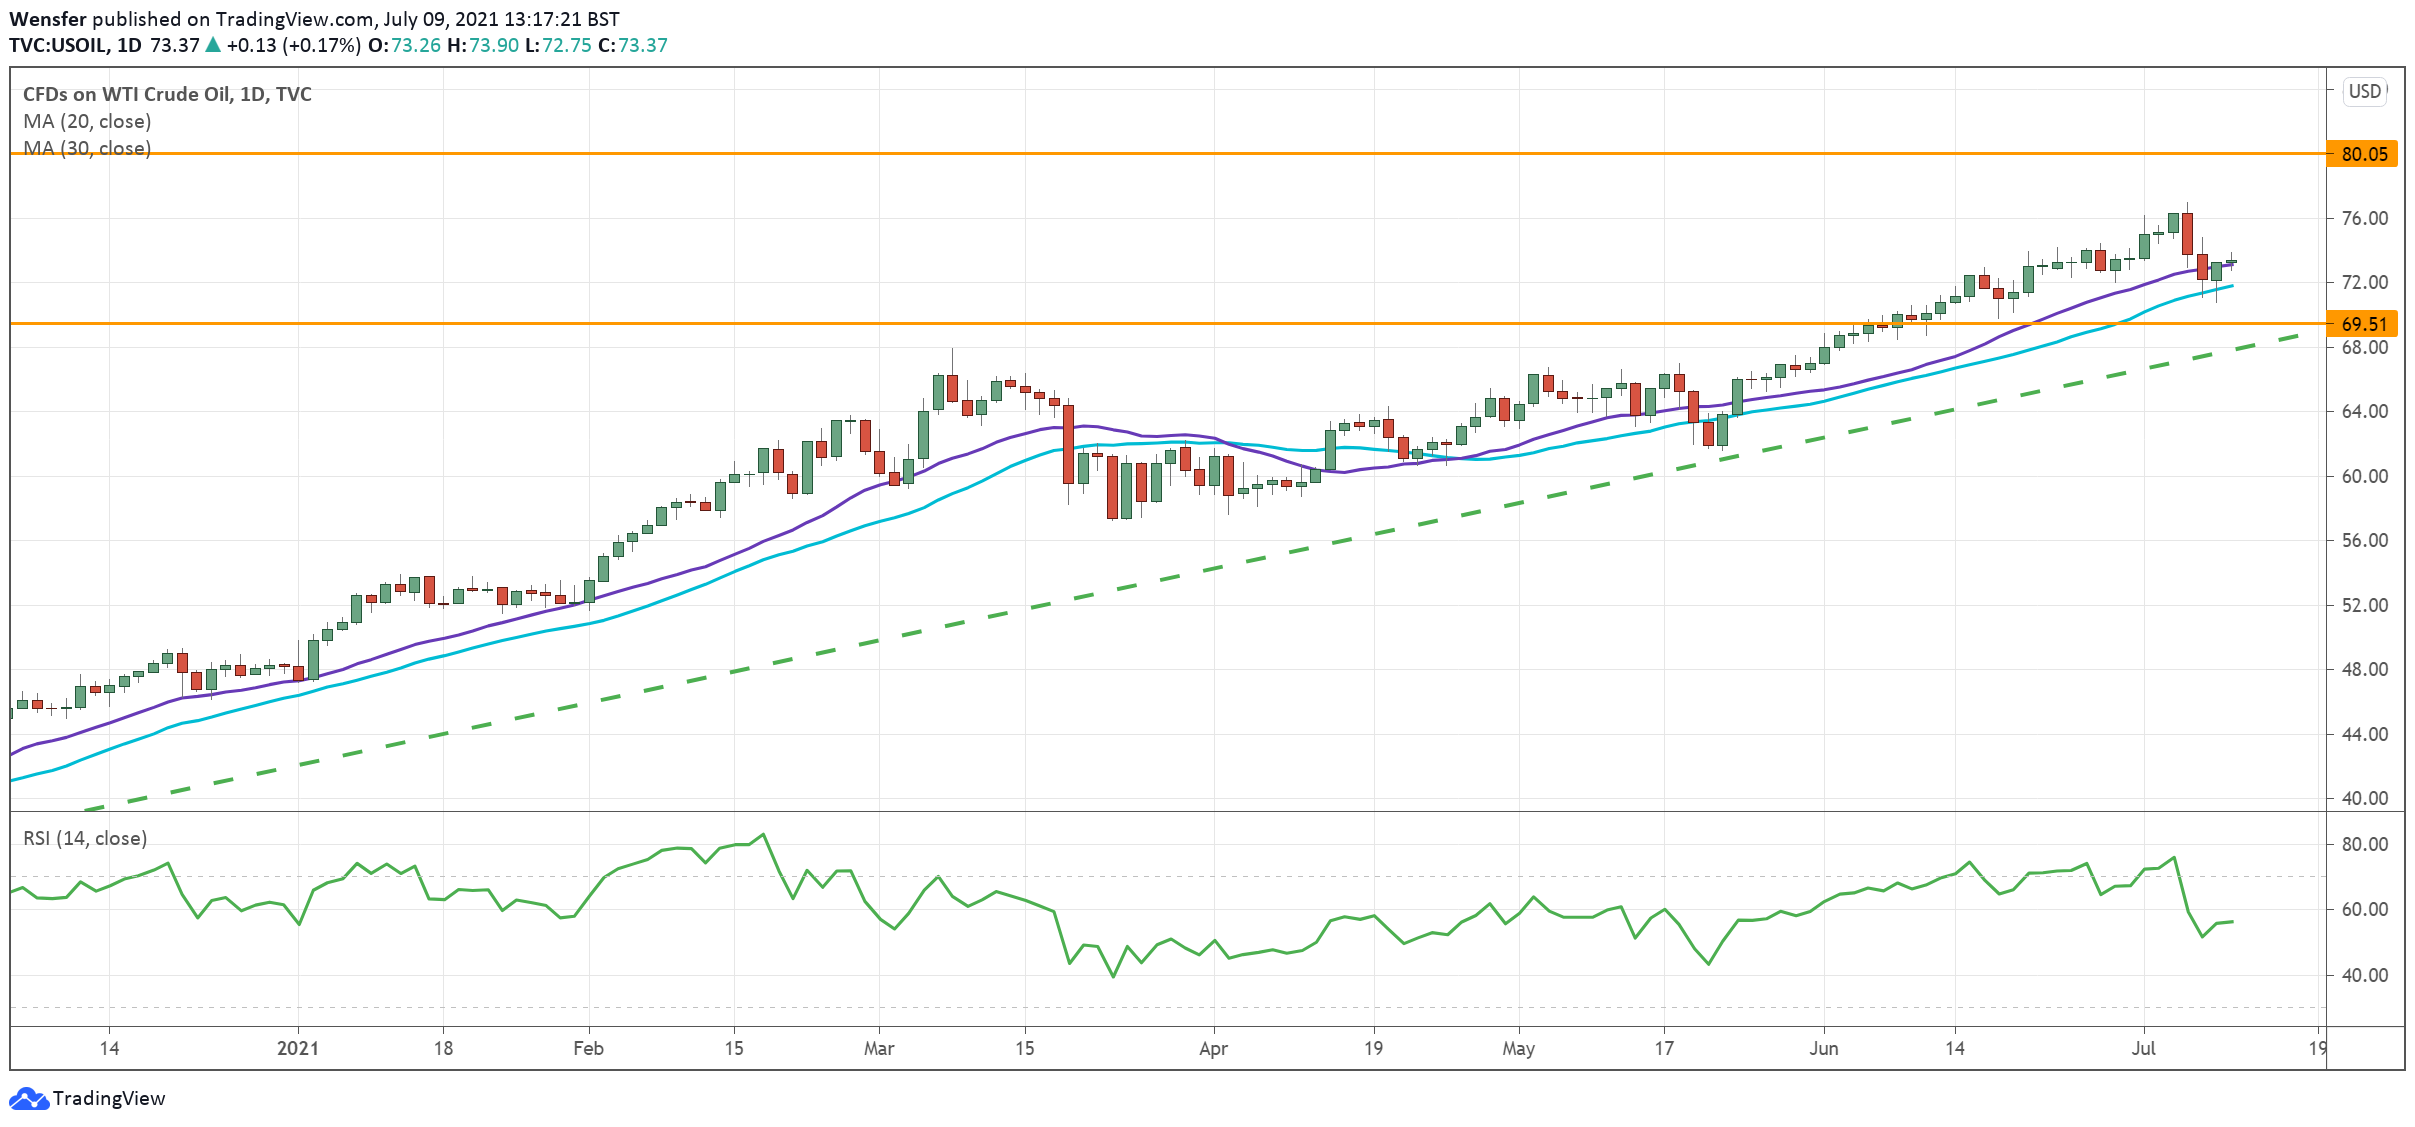Click the Jul label on time axis
Screen dimensions: 2415x1127
click(2143, 1048)
